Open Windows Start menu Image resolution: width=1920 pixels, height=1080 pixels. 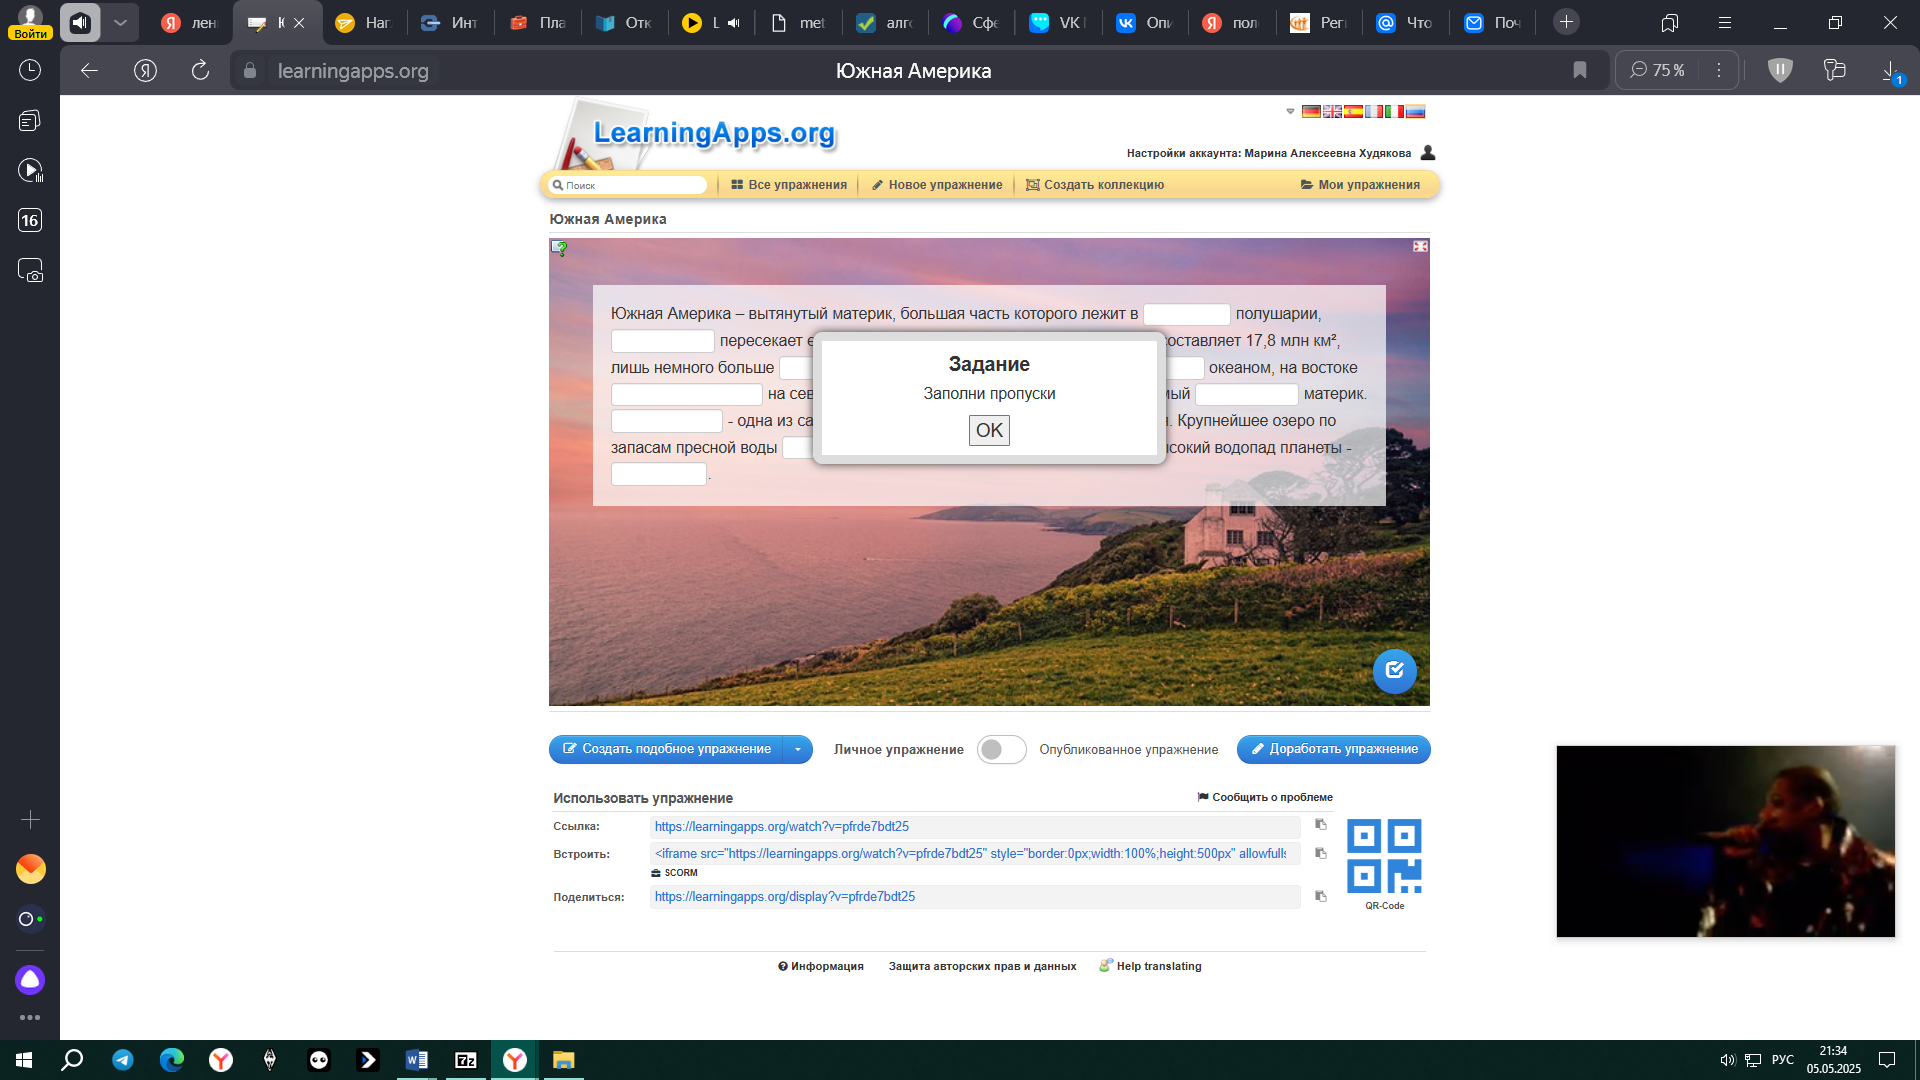[x=24, y=1060]
